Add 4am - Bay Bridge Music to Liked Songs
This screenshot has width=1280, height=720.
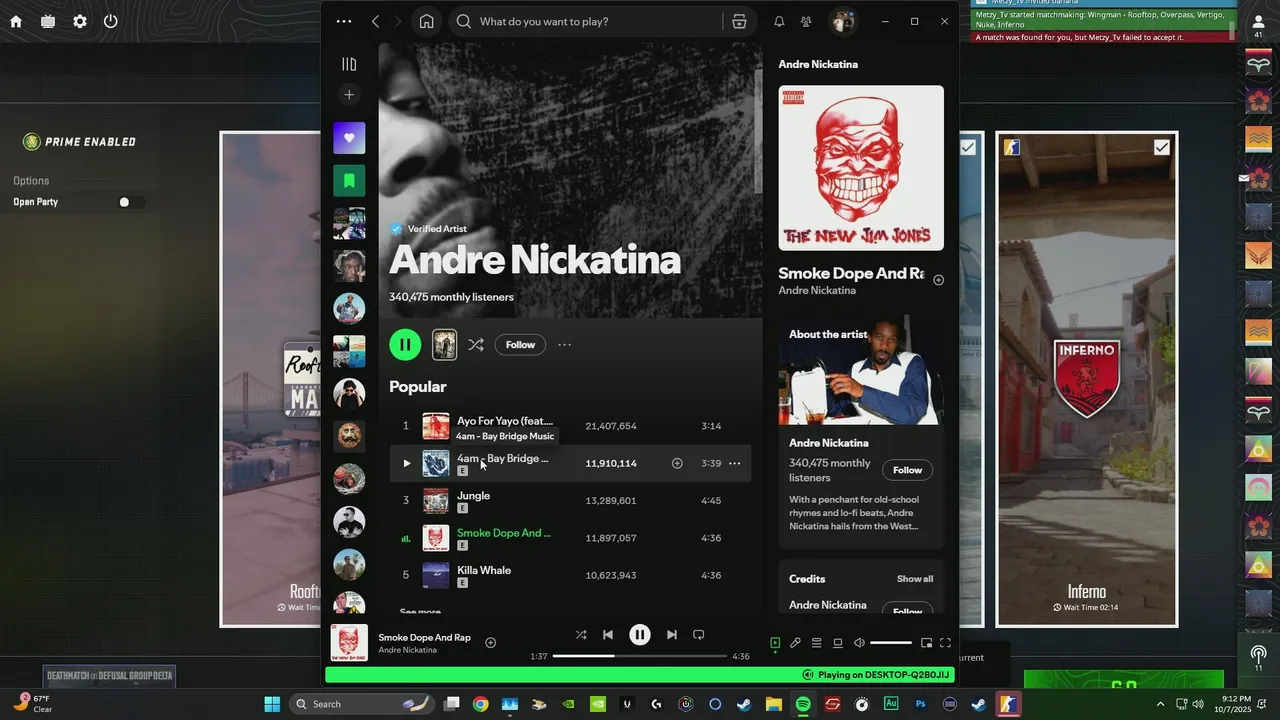click(677, 463)
